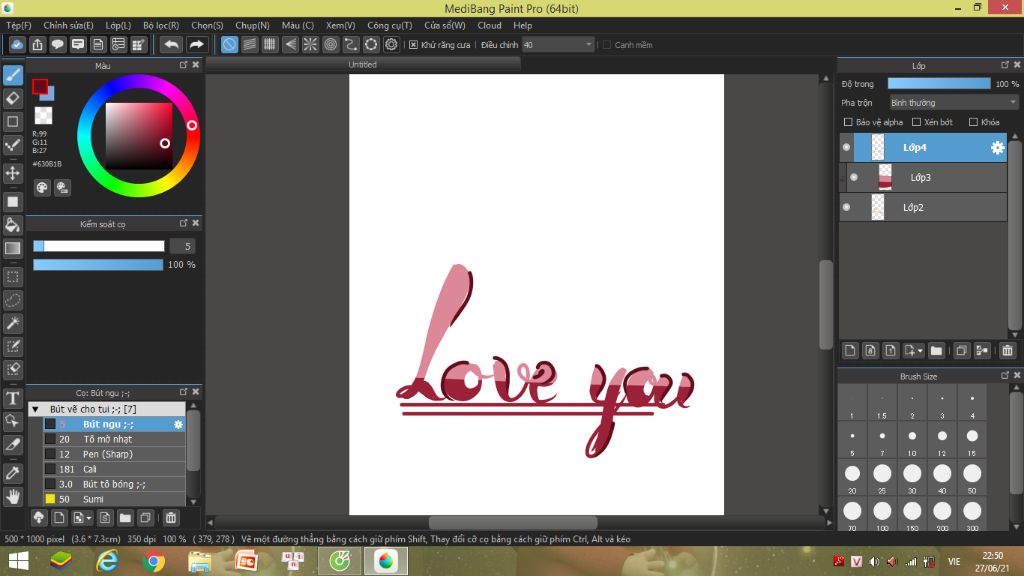Image resolution: width=1024 pixels, height=576 pixels.
Task: Click the canvas horizontal scrollbar
Action: pos(513,522)
